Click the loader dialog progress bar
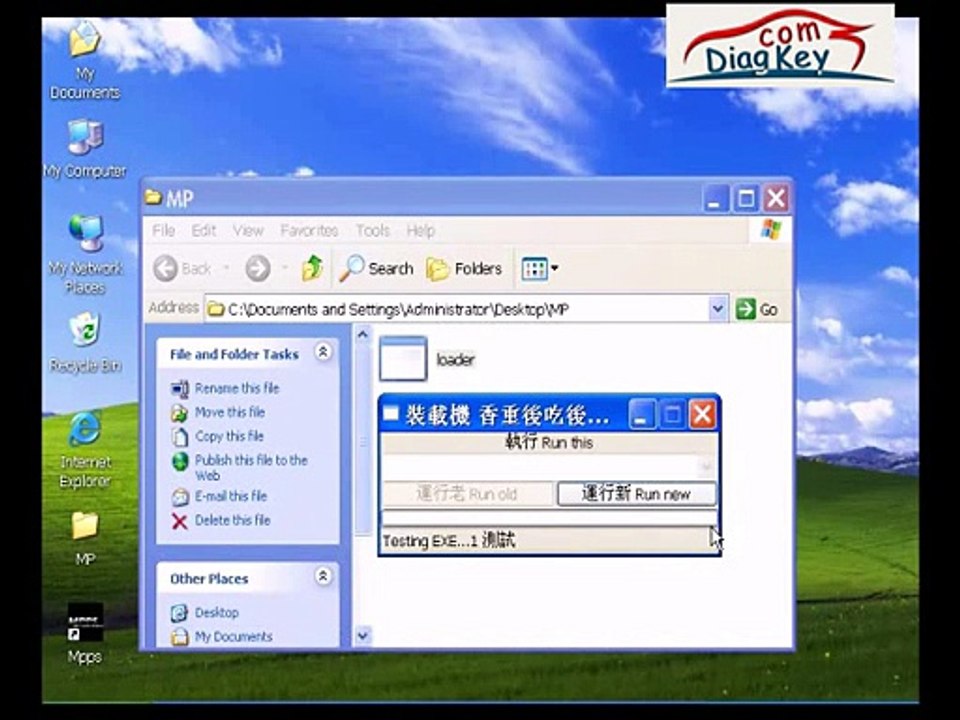 (x=549, y=517)
